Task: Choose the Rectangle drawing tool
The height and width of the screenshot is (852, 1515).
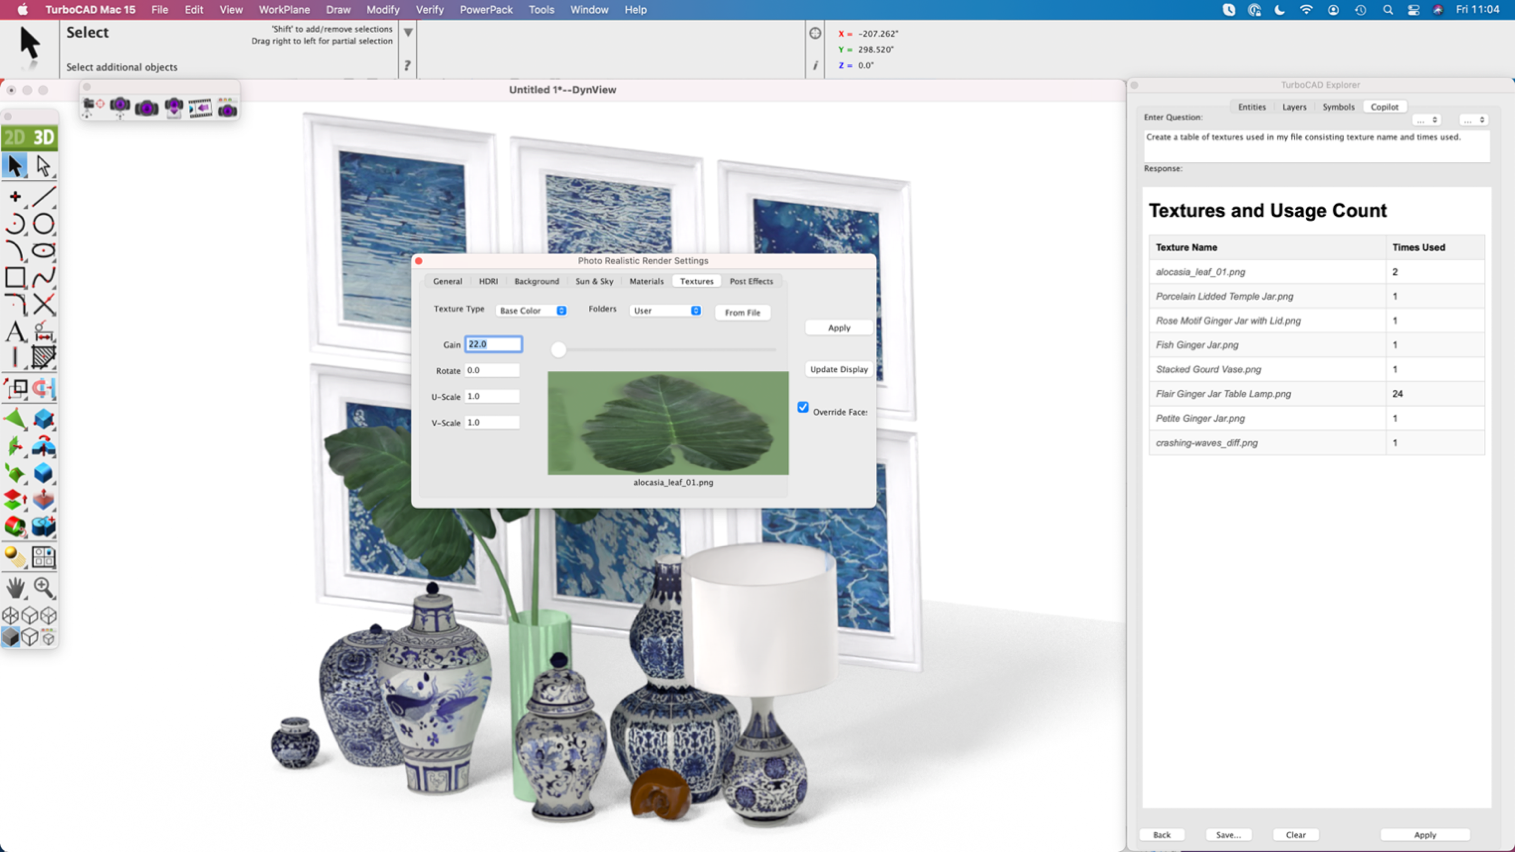Action: 15,278
